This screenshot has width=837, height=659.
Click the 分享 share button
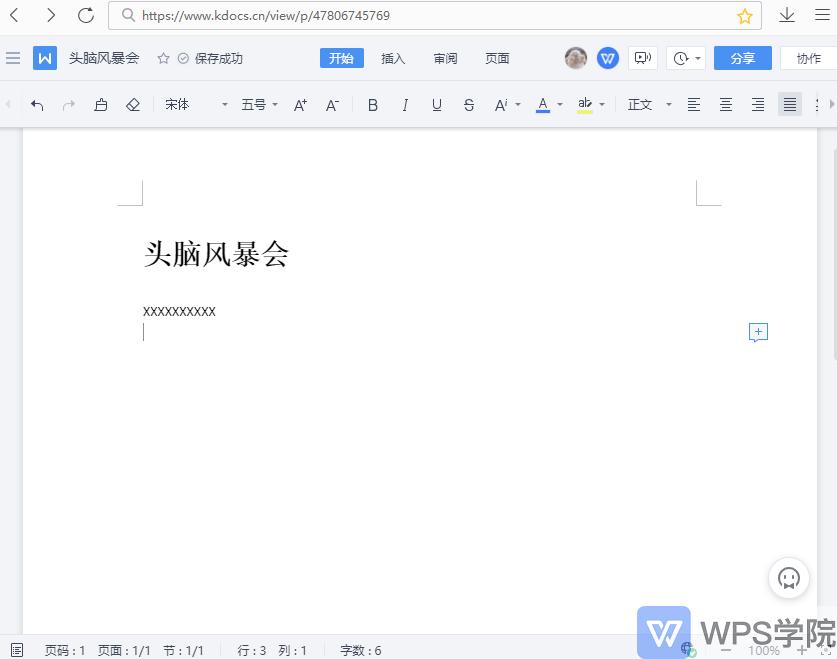tap(742, 58)
